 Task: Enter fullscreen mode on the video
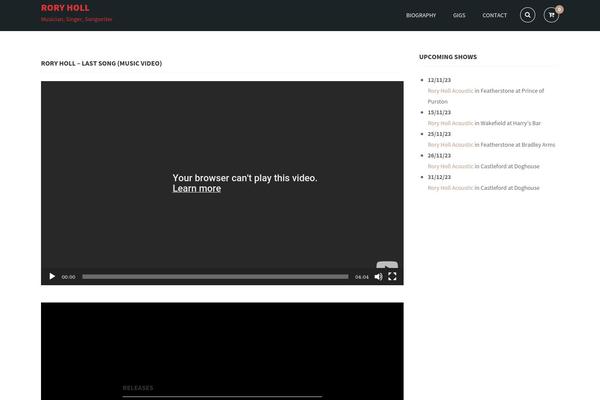[x=392, y=276]
